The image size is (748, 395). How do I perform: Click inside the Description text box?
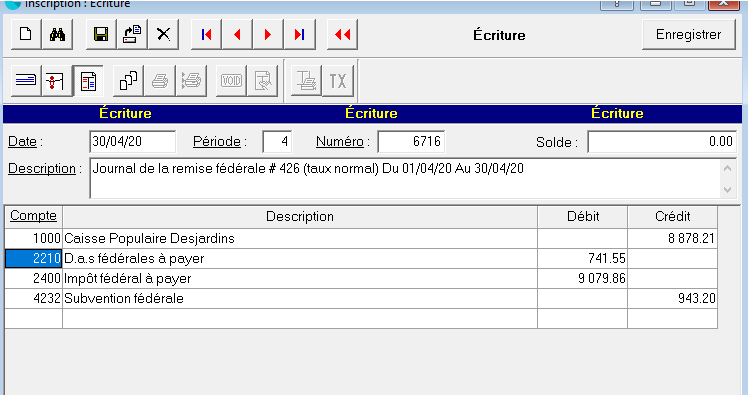(405, 178)
